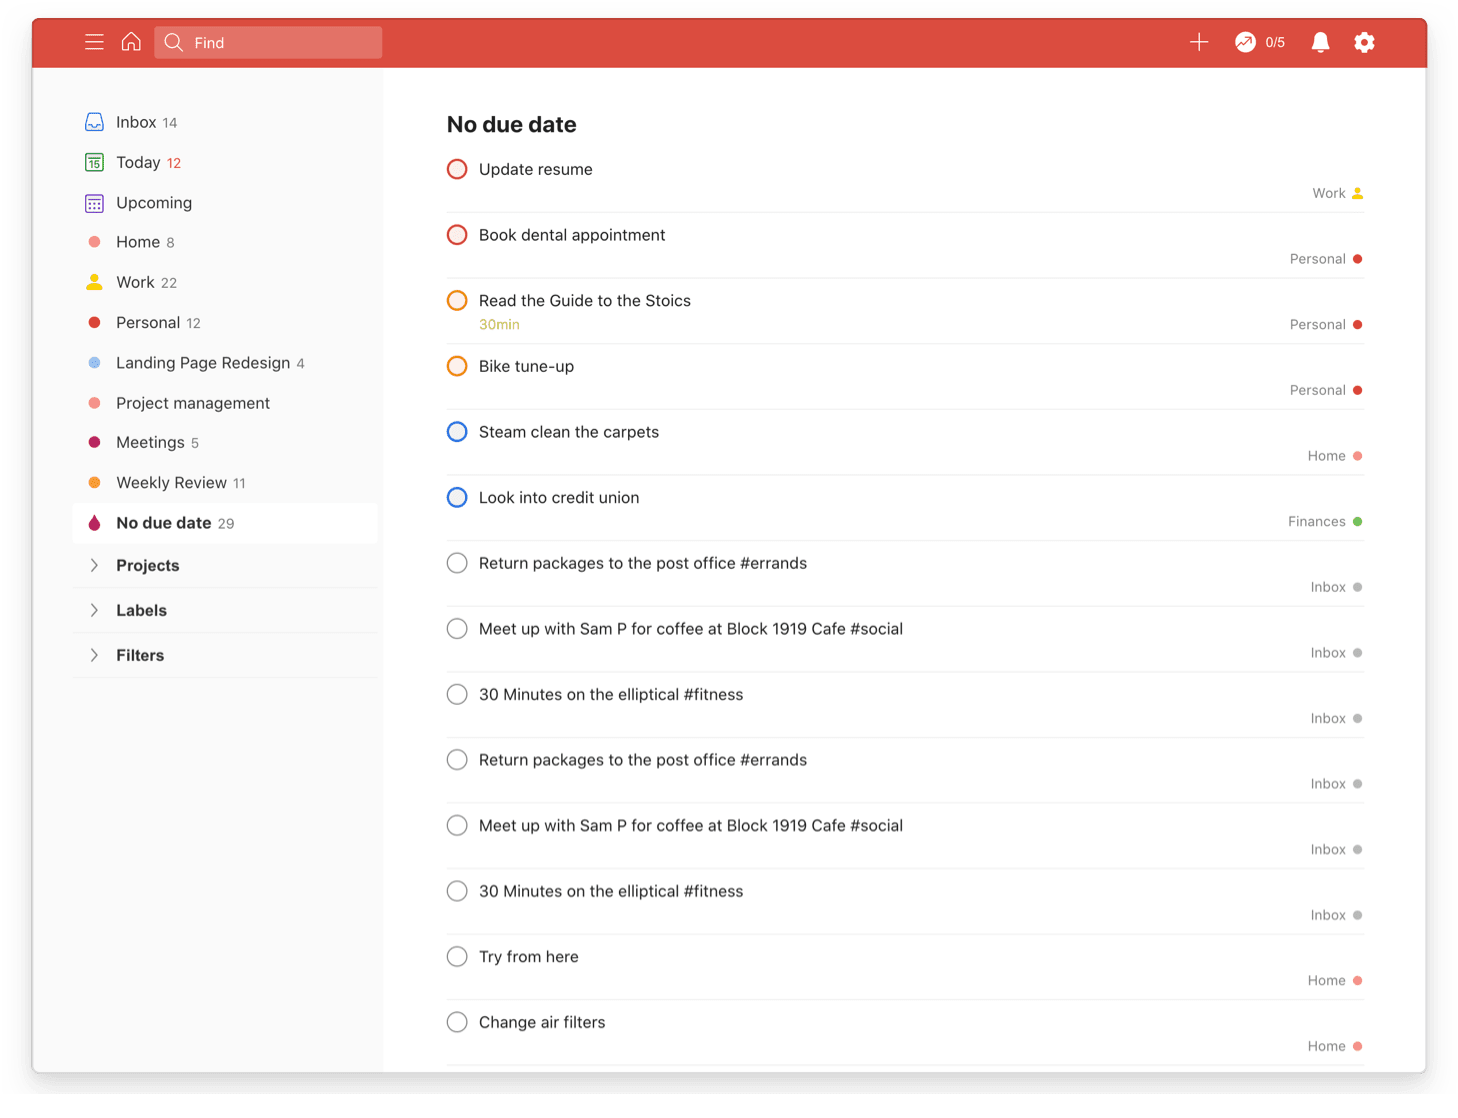Click the Home icon in the top bar
The image size is (1458, 1118).
(x=131, y=42)
